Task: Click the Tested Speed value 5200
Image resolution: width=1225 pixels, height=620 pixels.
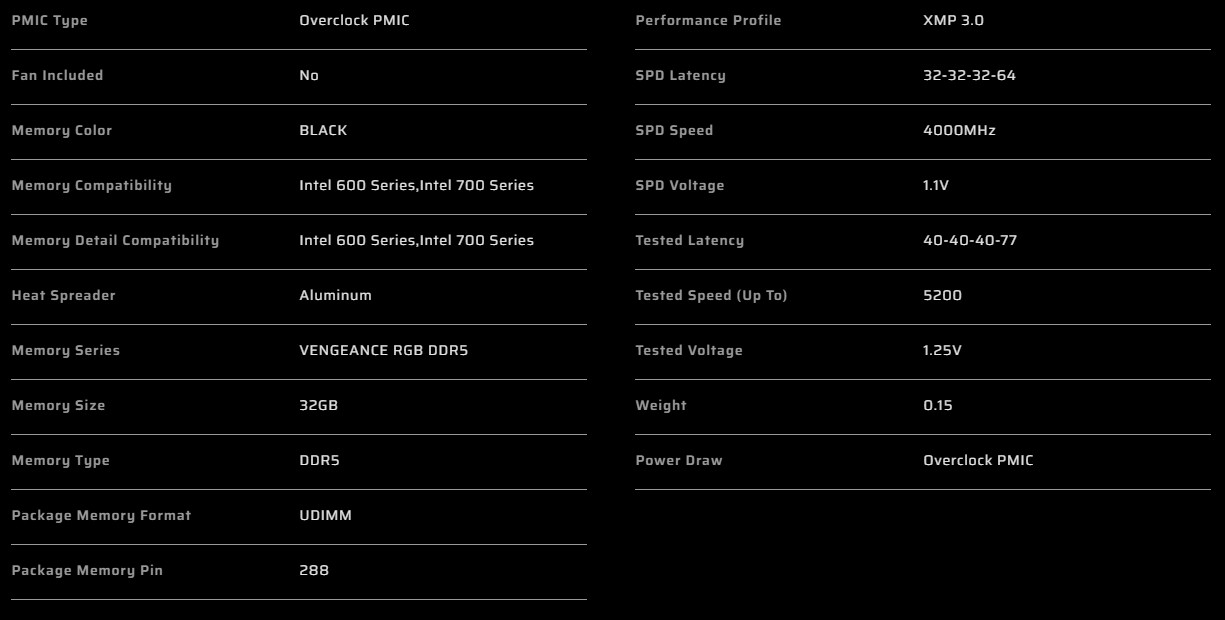Action: point(942,296)
